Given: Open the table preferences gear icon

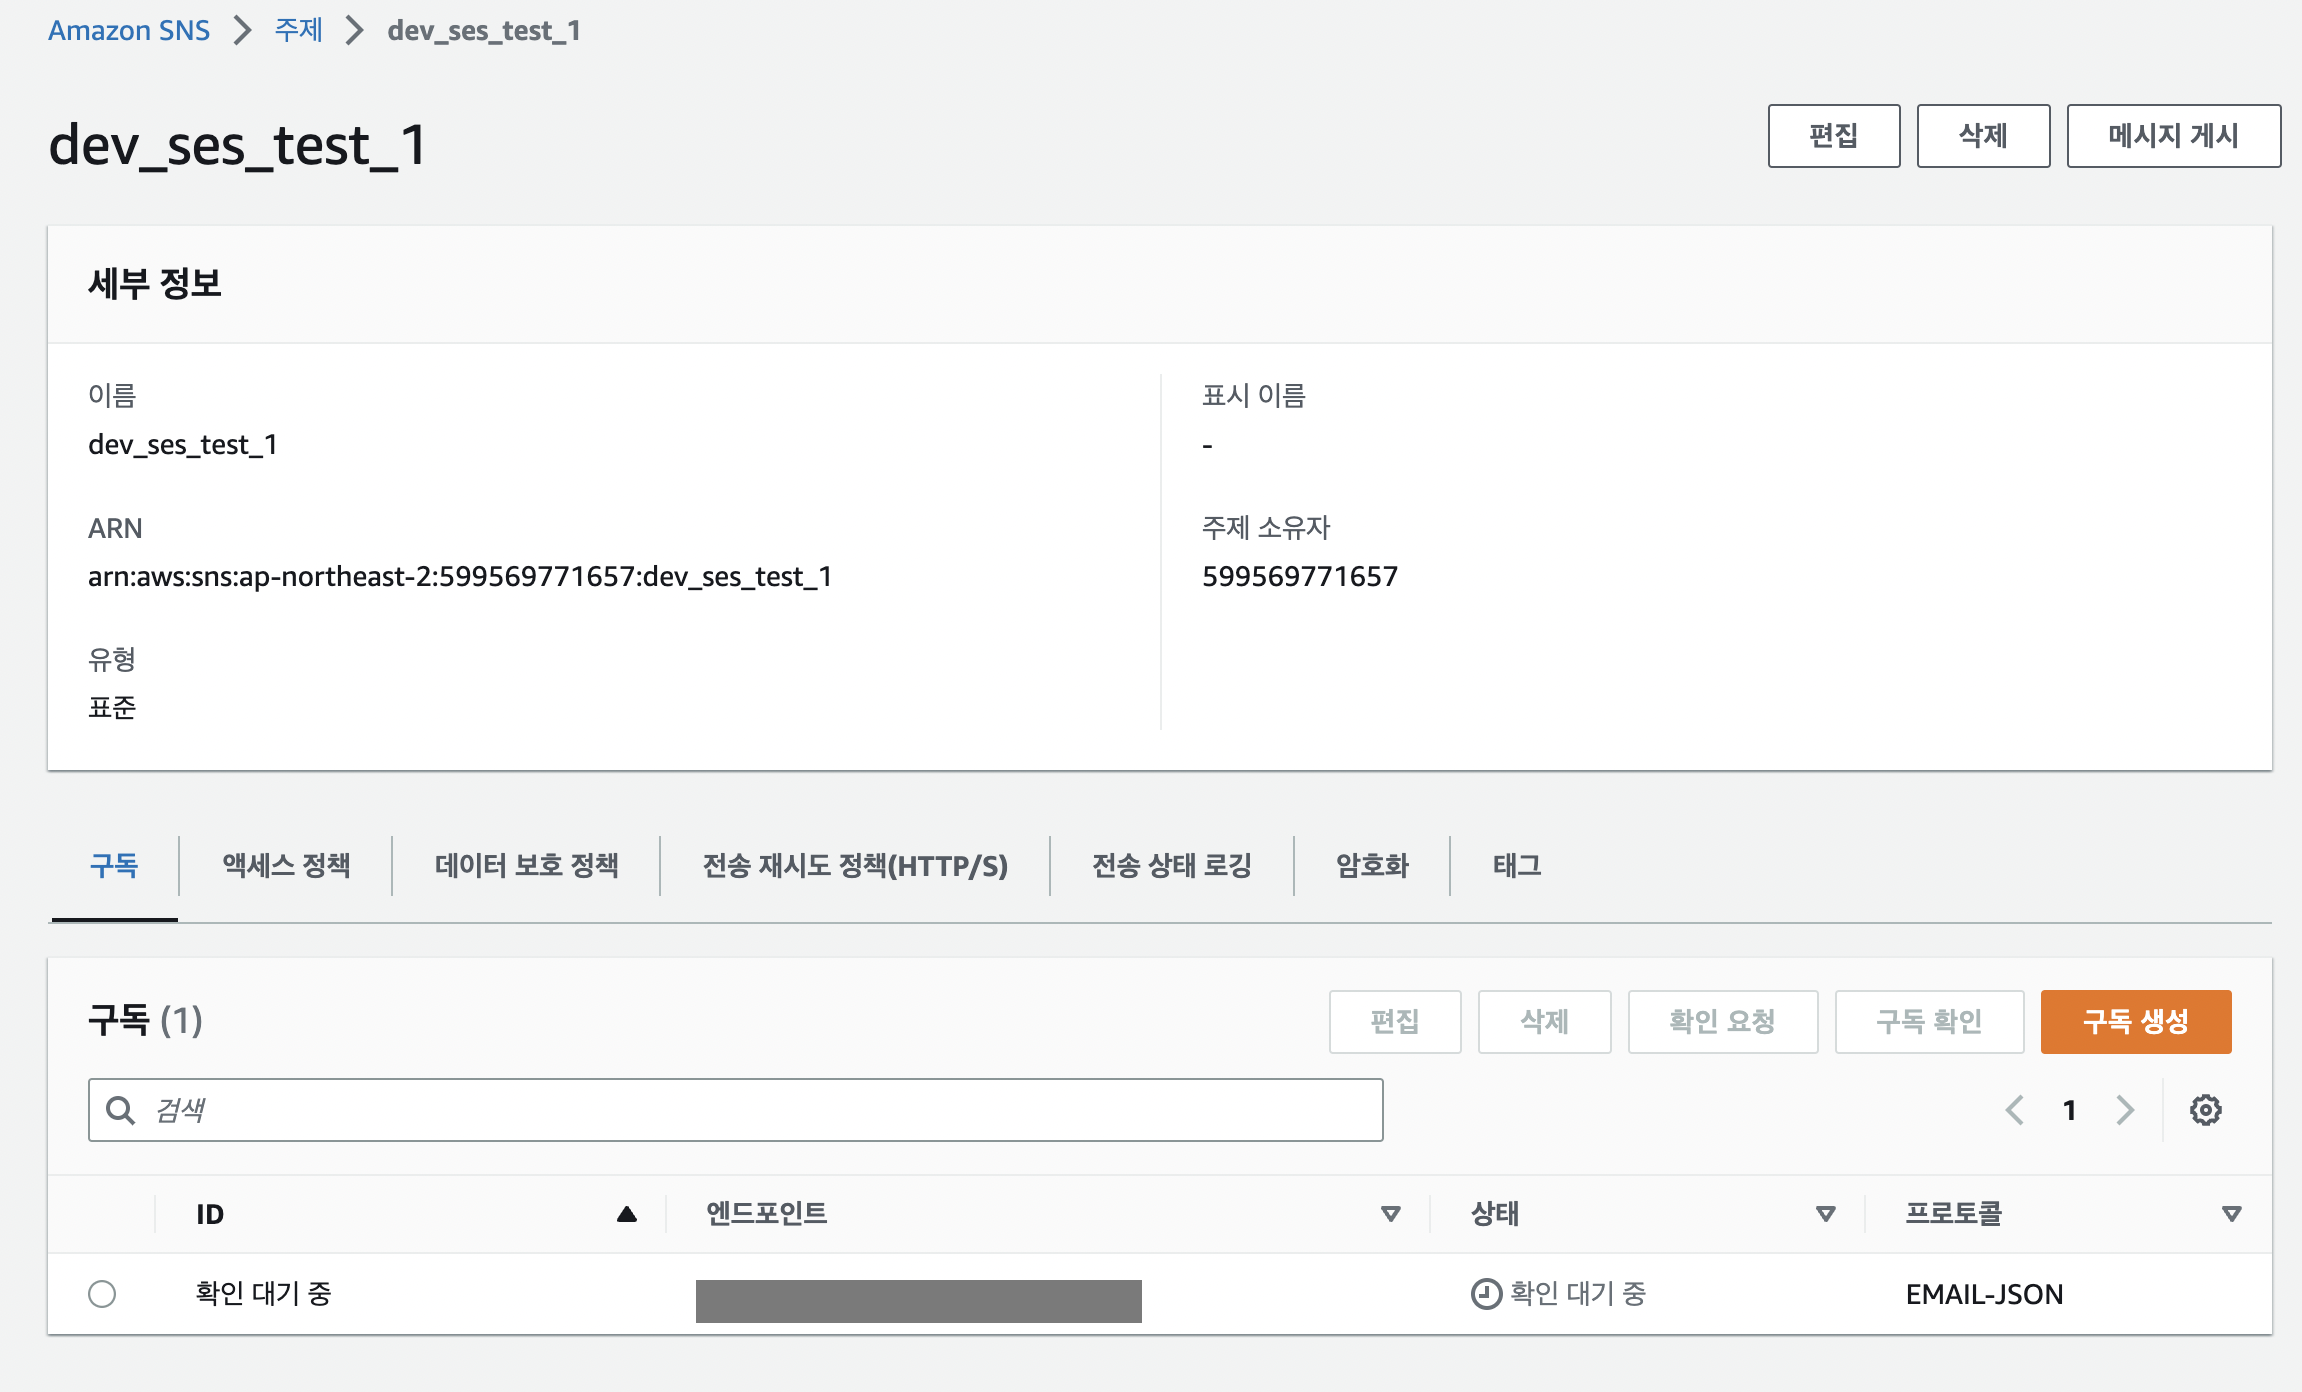Looking at the screenshot, I should pos(2205,1110).
